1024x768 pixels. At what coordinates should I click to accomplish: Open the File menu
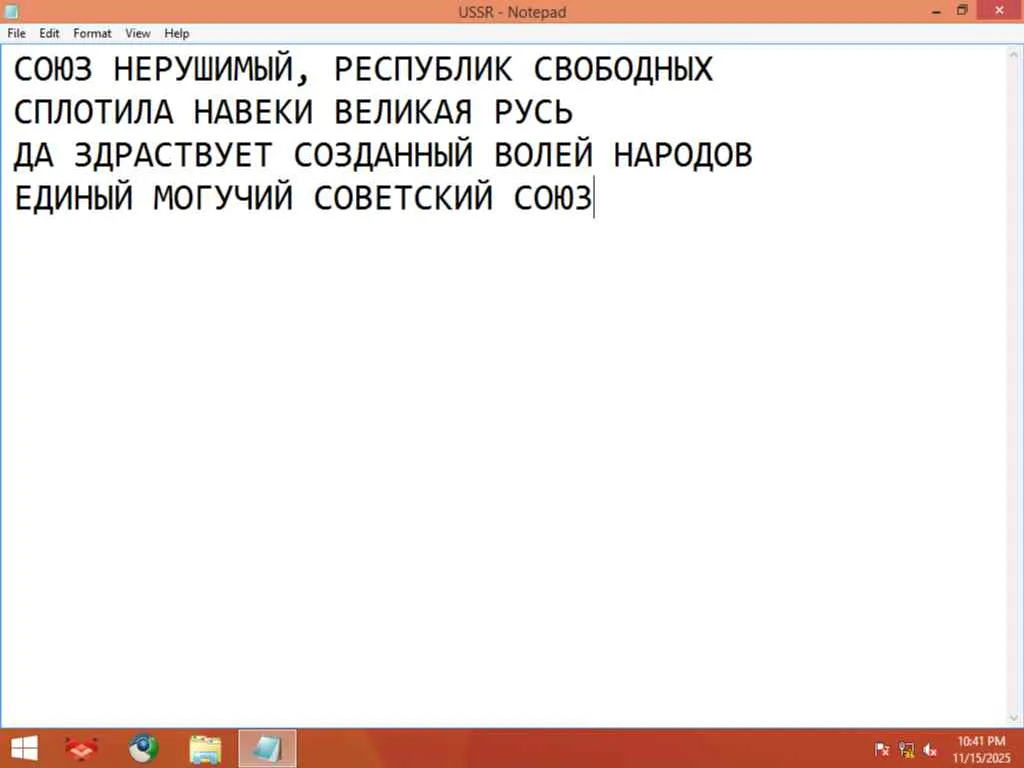16,33
